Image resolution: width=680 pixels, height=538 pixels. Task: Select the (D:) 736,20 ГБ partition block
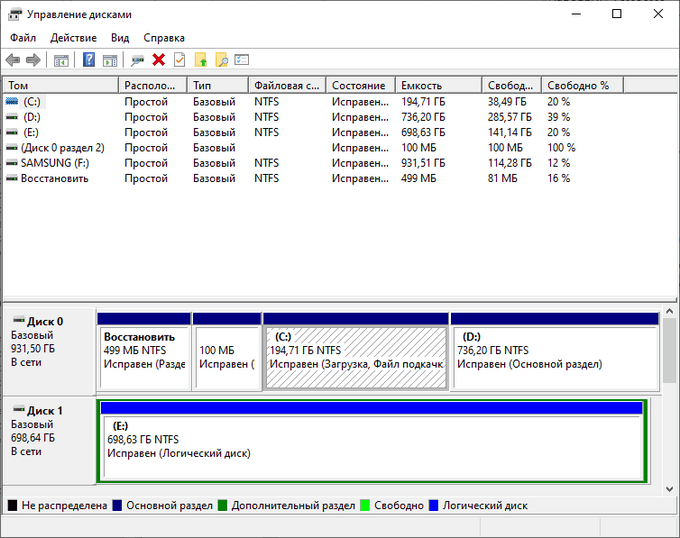(x=555, y=351)
